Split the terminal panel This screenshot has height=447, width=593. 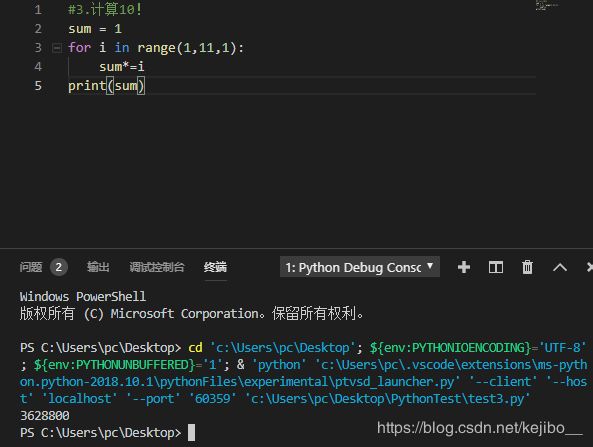pos(495,267)
